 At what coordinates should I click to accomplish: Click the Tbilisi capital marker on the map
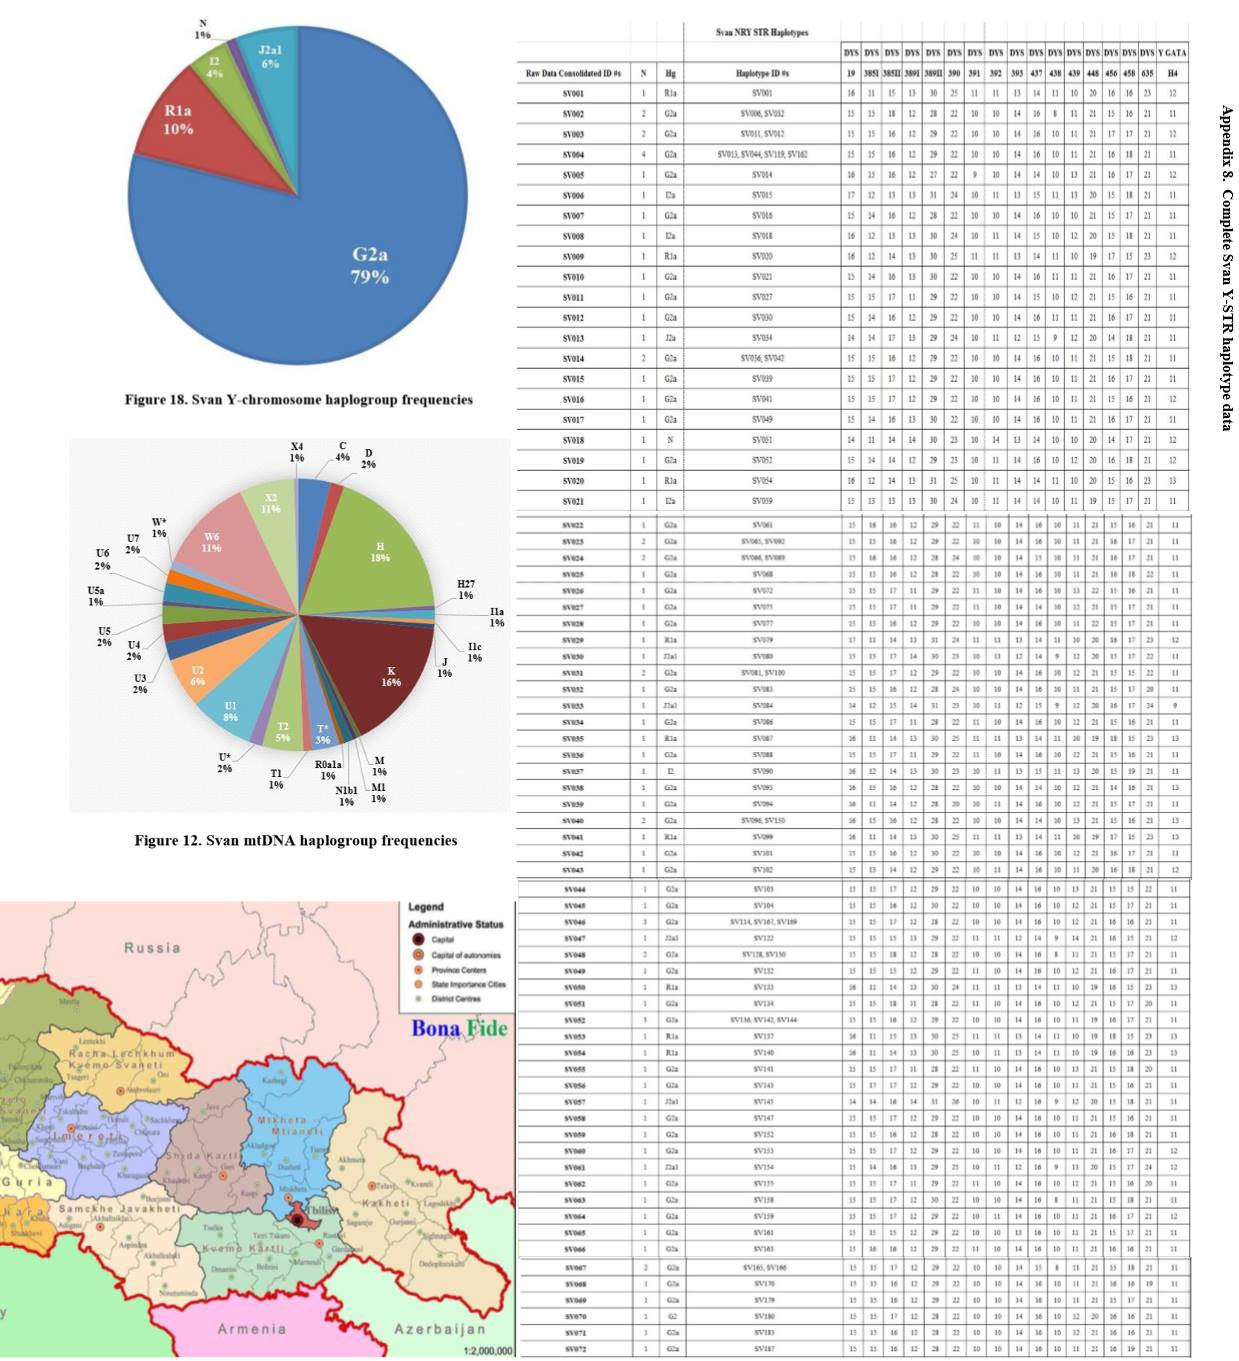point(297,1220)
